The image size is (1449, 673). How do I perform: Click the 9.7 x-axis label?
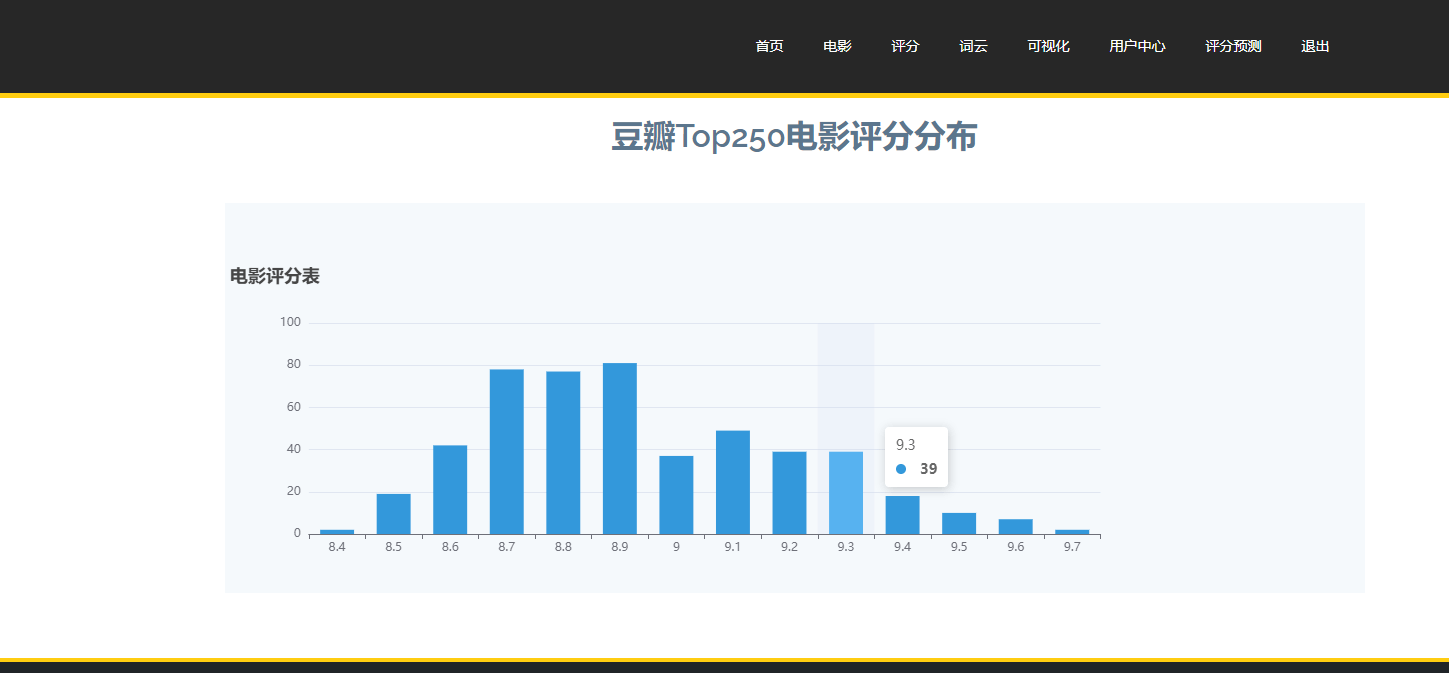click(1072, 547)
